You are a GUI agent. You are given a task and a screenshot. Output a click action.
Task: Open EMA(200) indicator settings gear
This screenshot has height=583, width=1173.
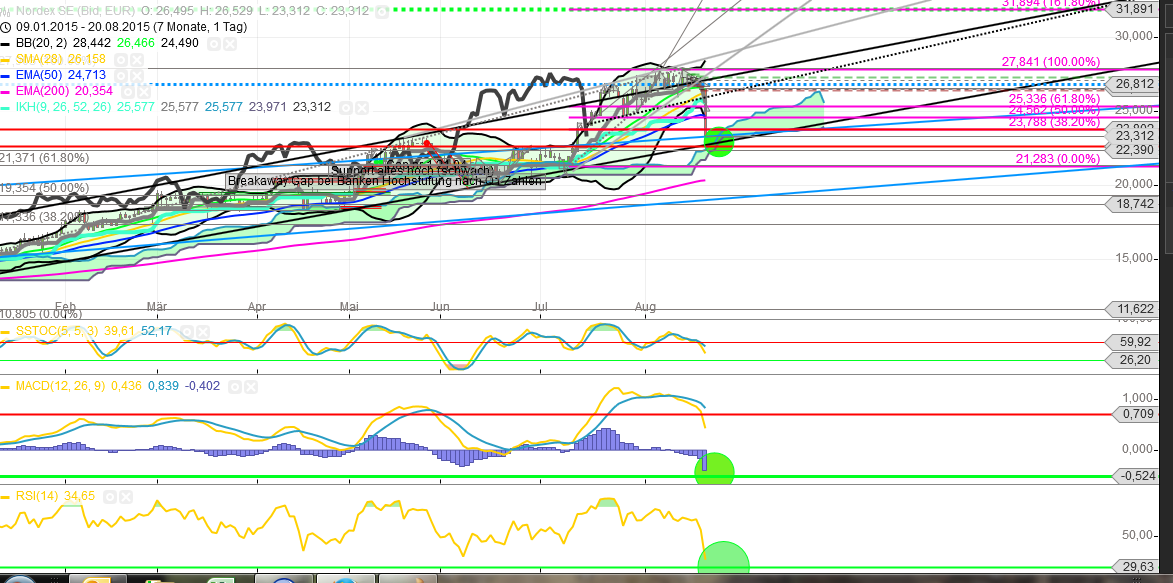128,91
